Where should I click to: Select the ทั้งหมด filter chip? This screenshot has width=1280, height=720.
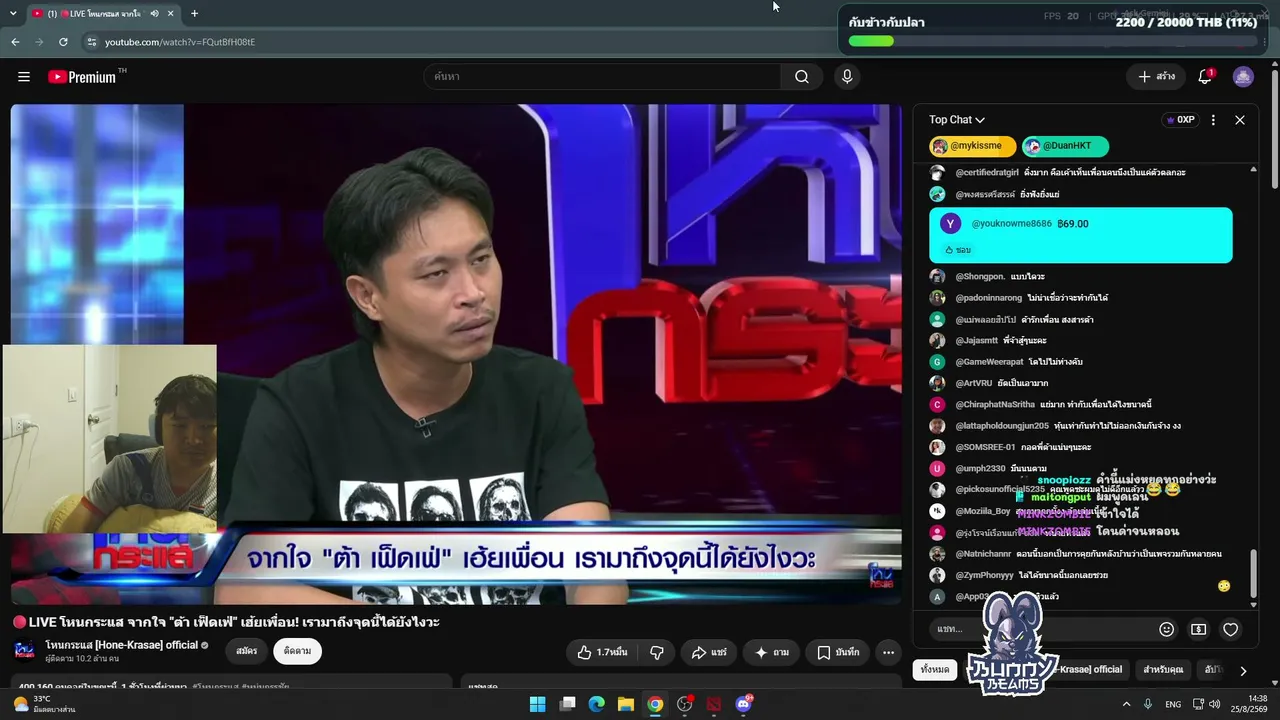click(x=935, y=670)
